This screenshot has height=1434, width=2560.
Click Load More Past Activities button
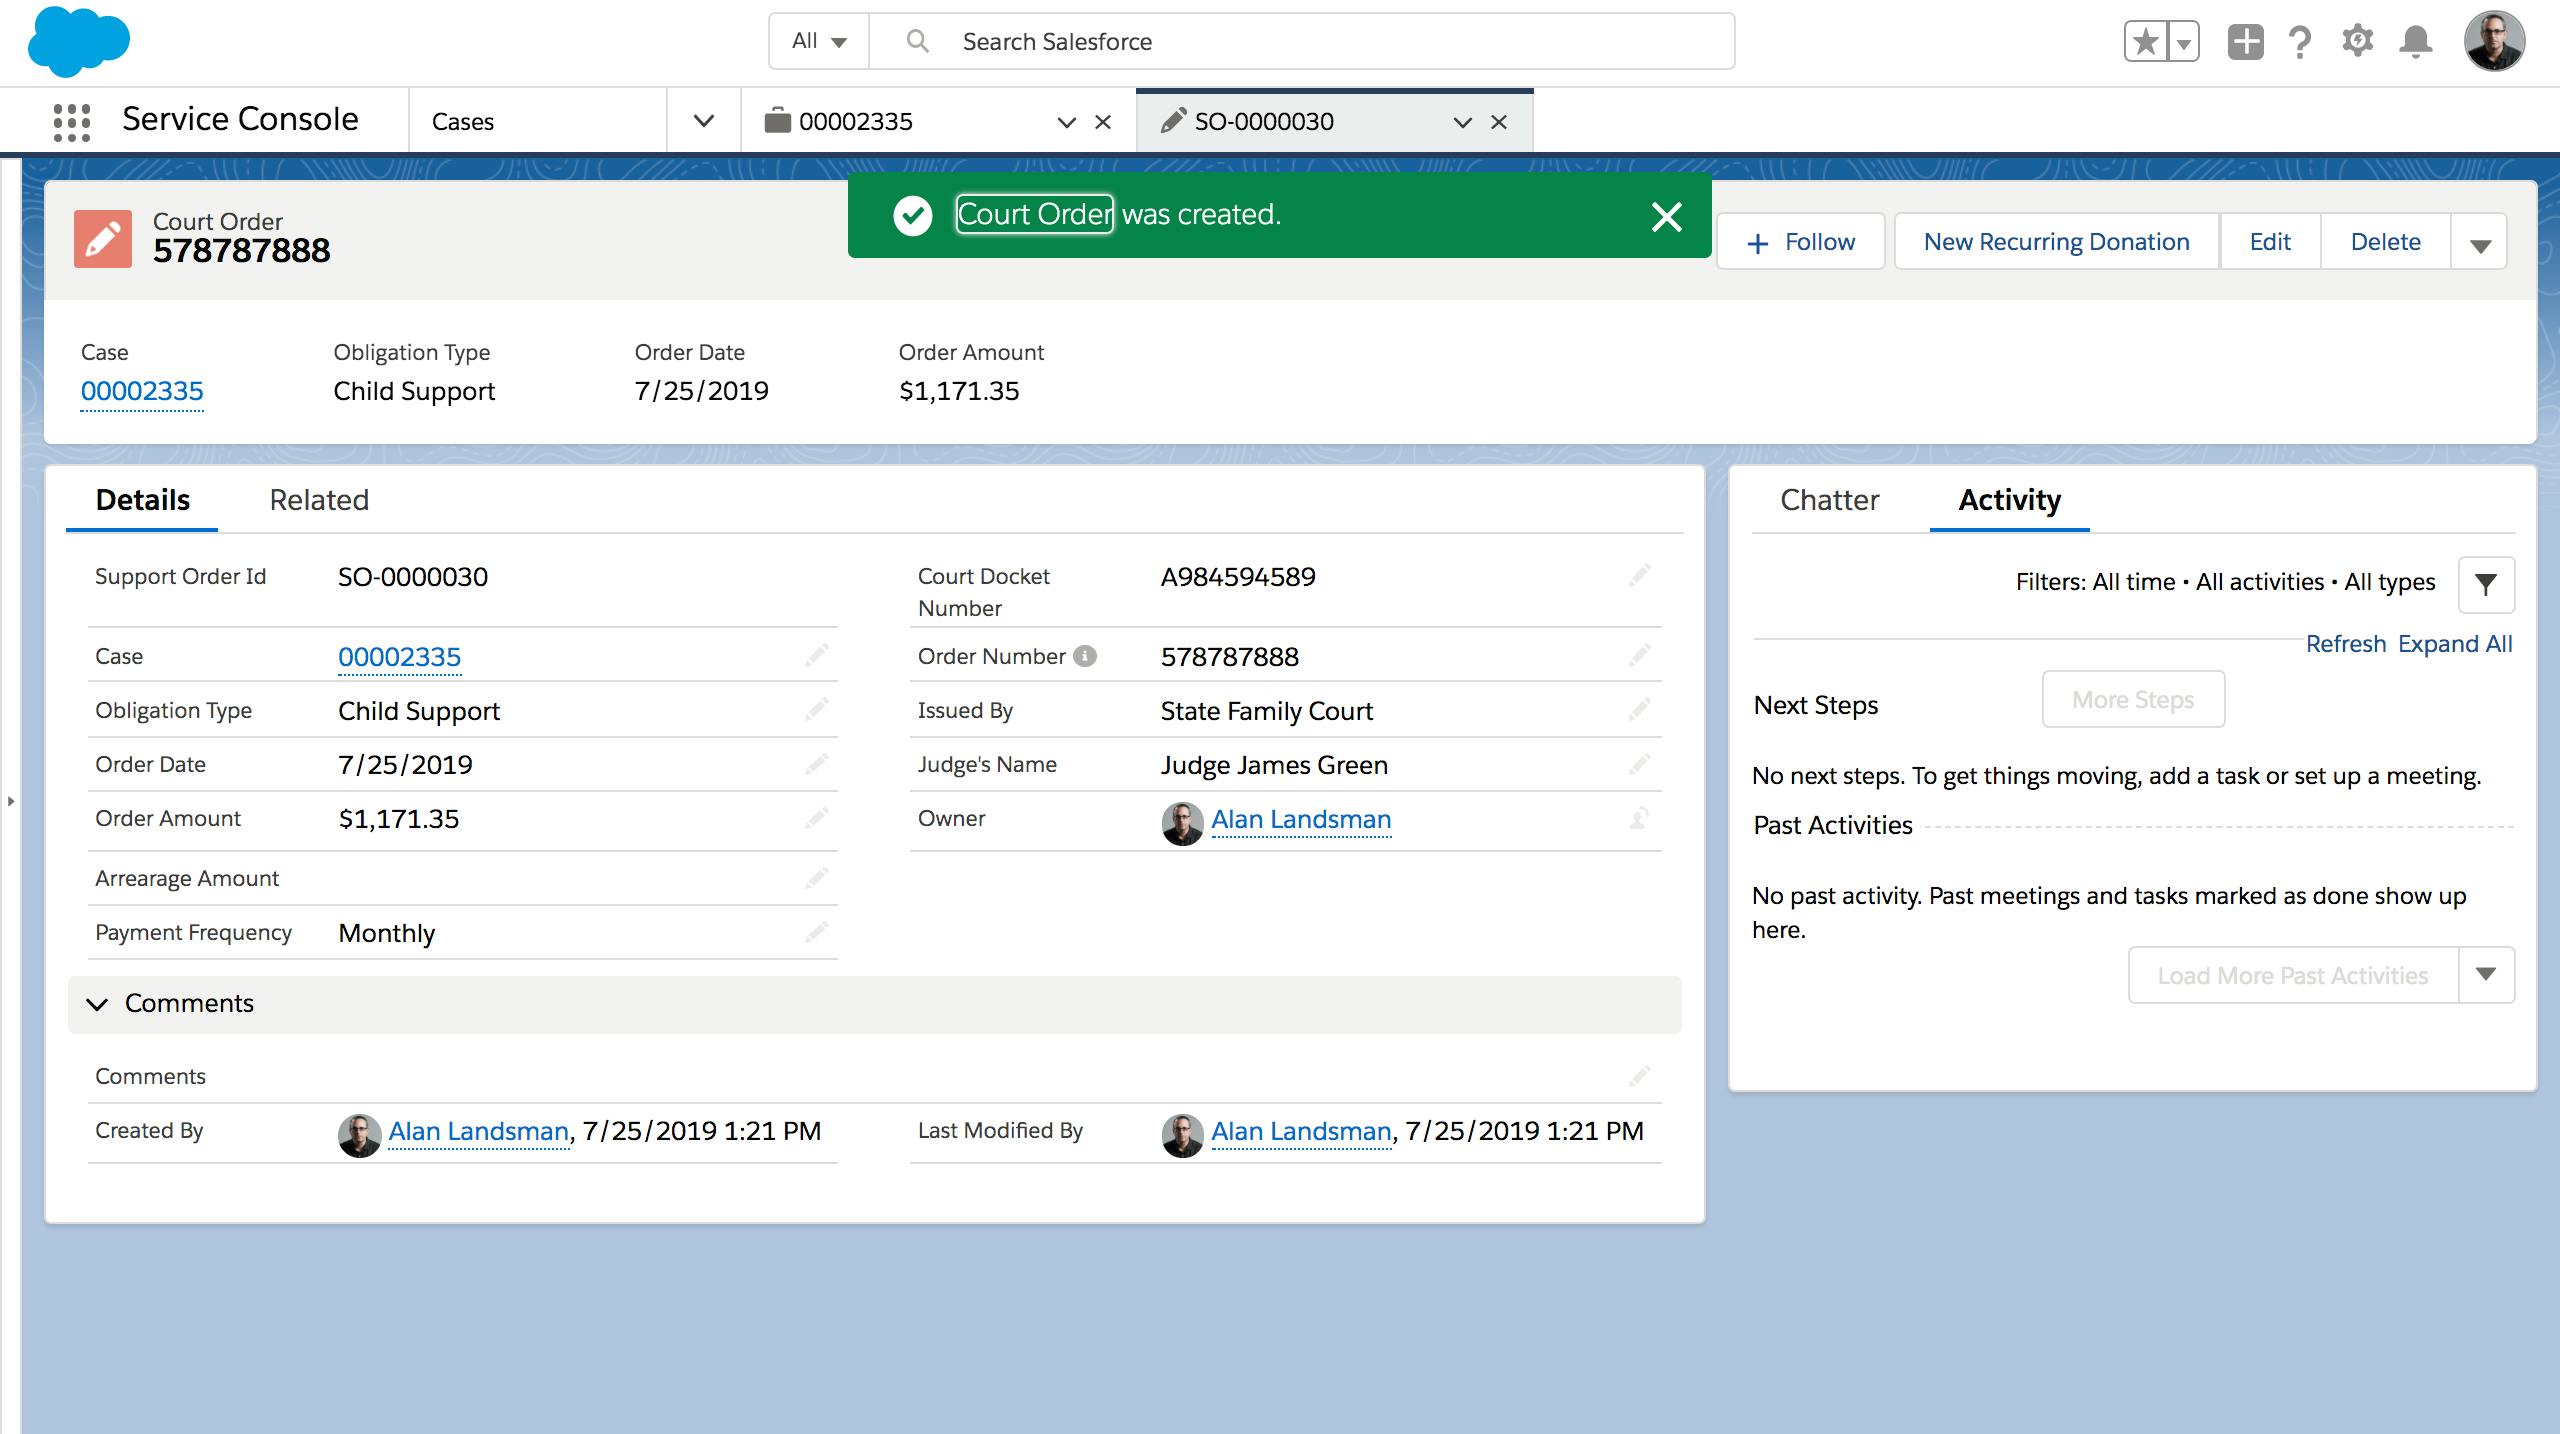pos(2293,976)
